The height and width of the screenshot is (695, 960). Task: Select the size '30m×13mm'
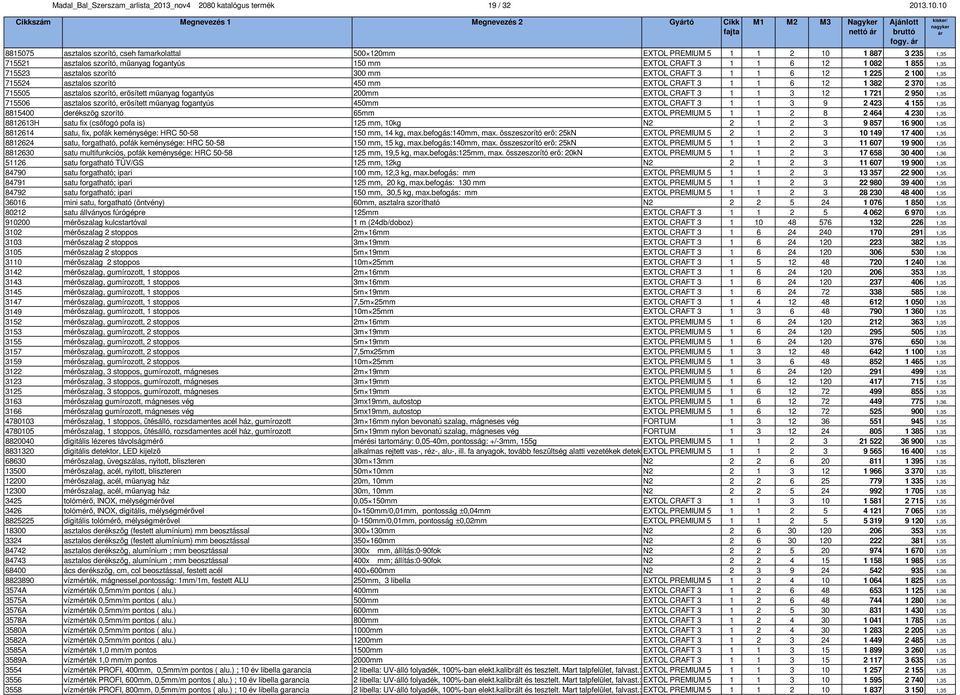[374, 461]
